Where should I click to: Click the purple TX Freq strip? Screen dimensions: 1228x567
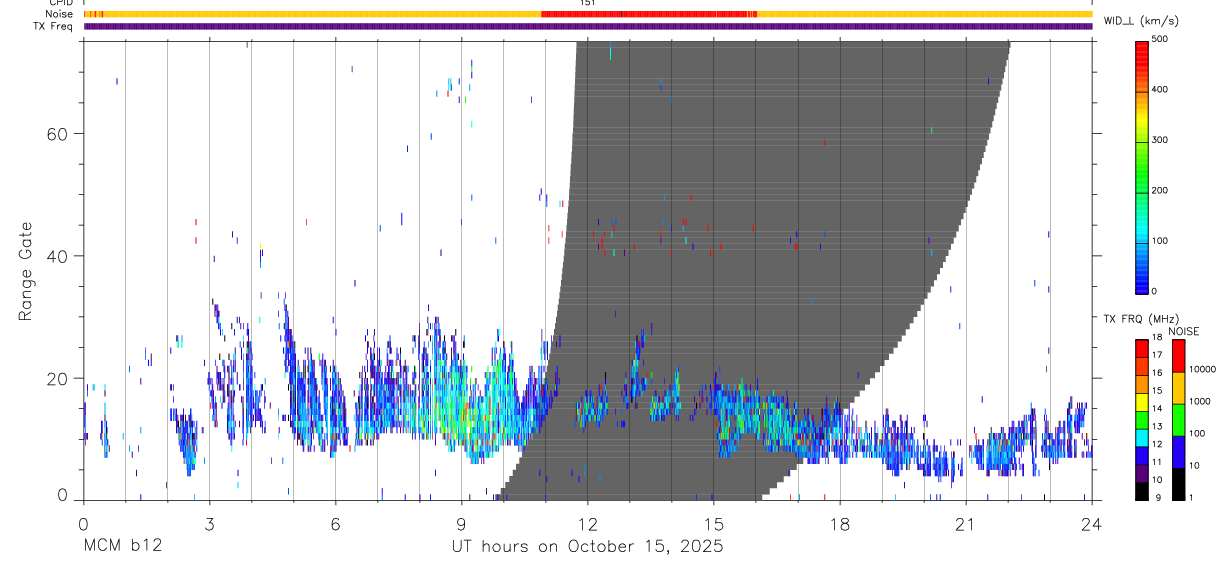click(588, 26)
